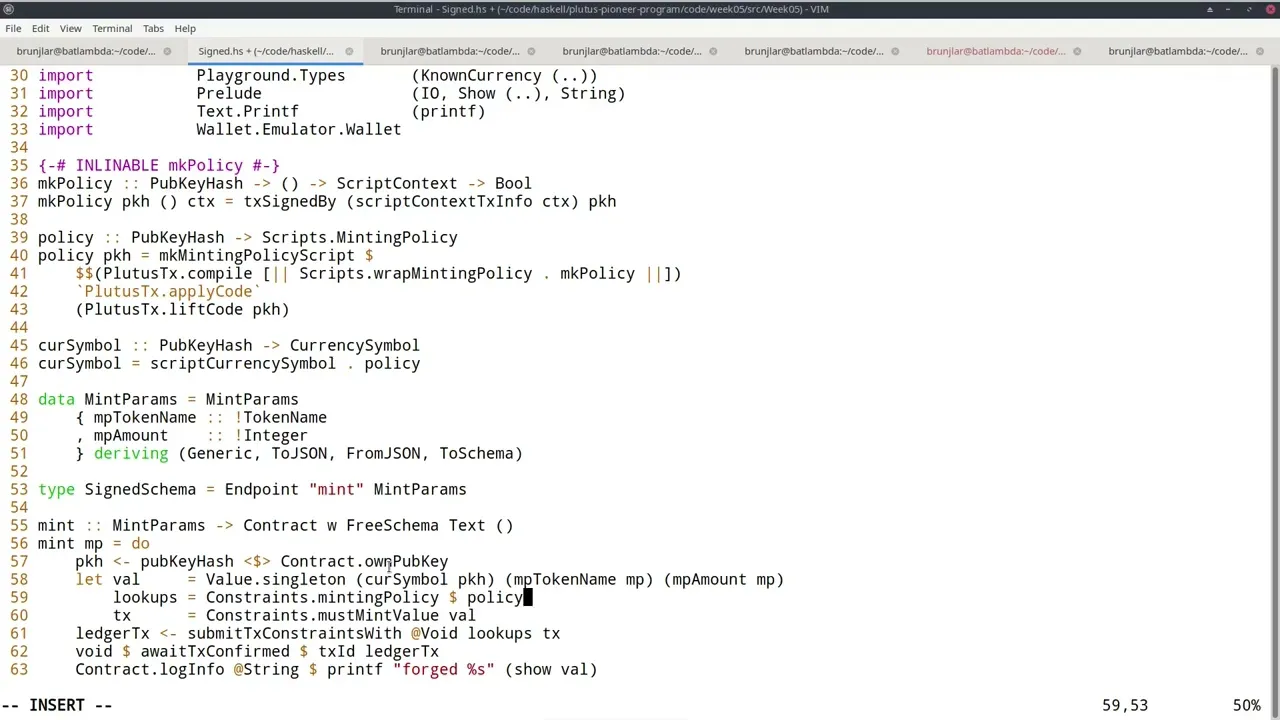Close the first brunjlar@batlambda tab
This screenshot has height=720, width=1280.
click(x=167, y=51)
